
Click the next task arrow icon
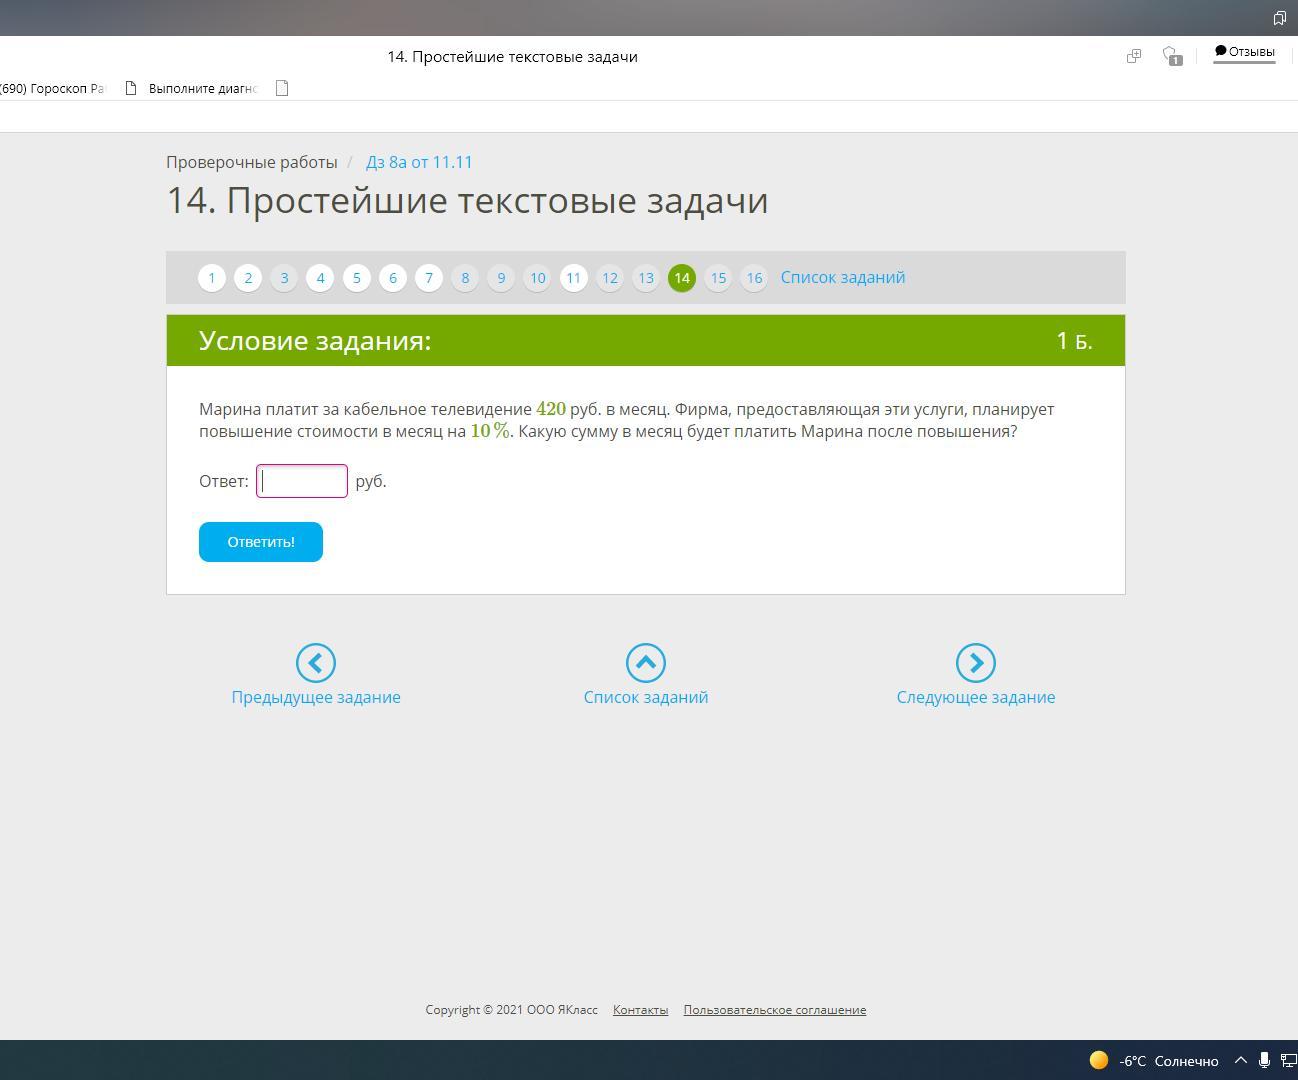(x=975, y=663)
